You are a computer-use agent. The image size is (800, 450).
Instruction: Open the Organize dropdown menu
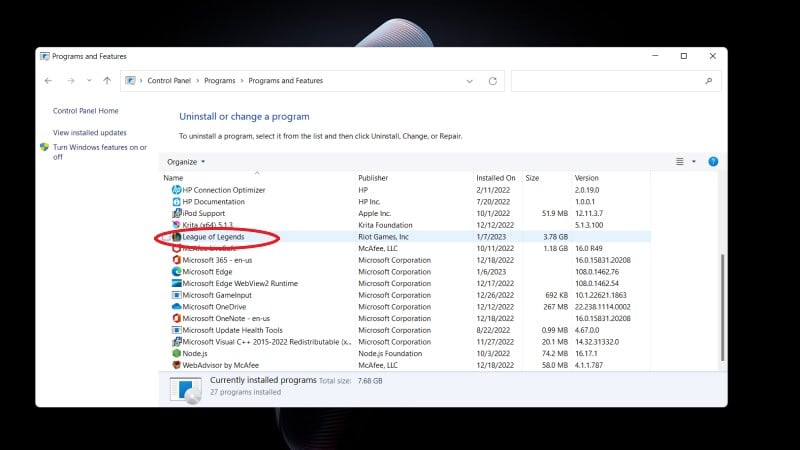[x=186, y=161]
